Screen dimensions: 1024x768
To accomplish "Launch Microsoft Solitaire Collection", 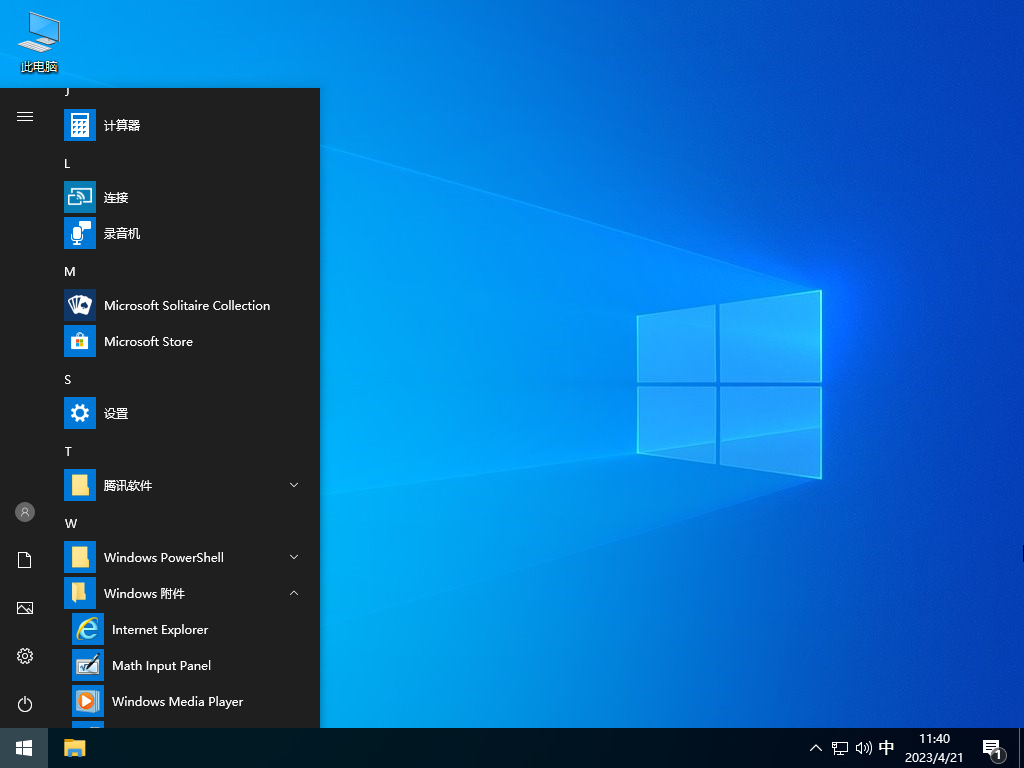I will pyautogui.click(x=187, y=305).
